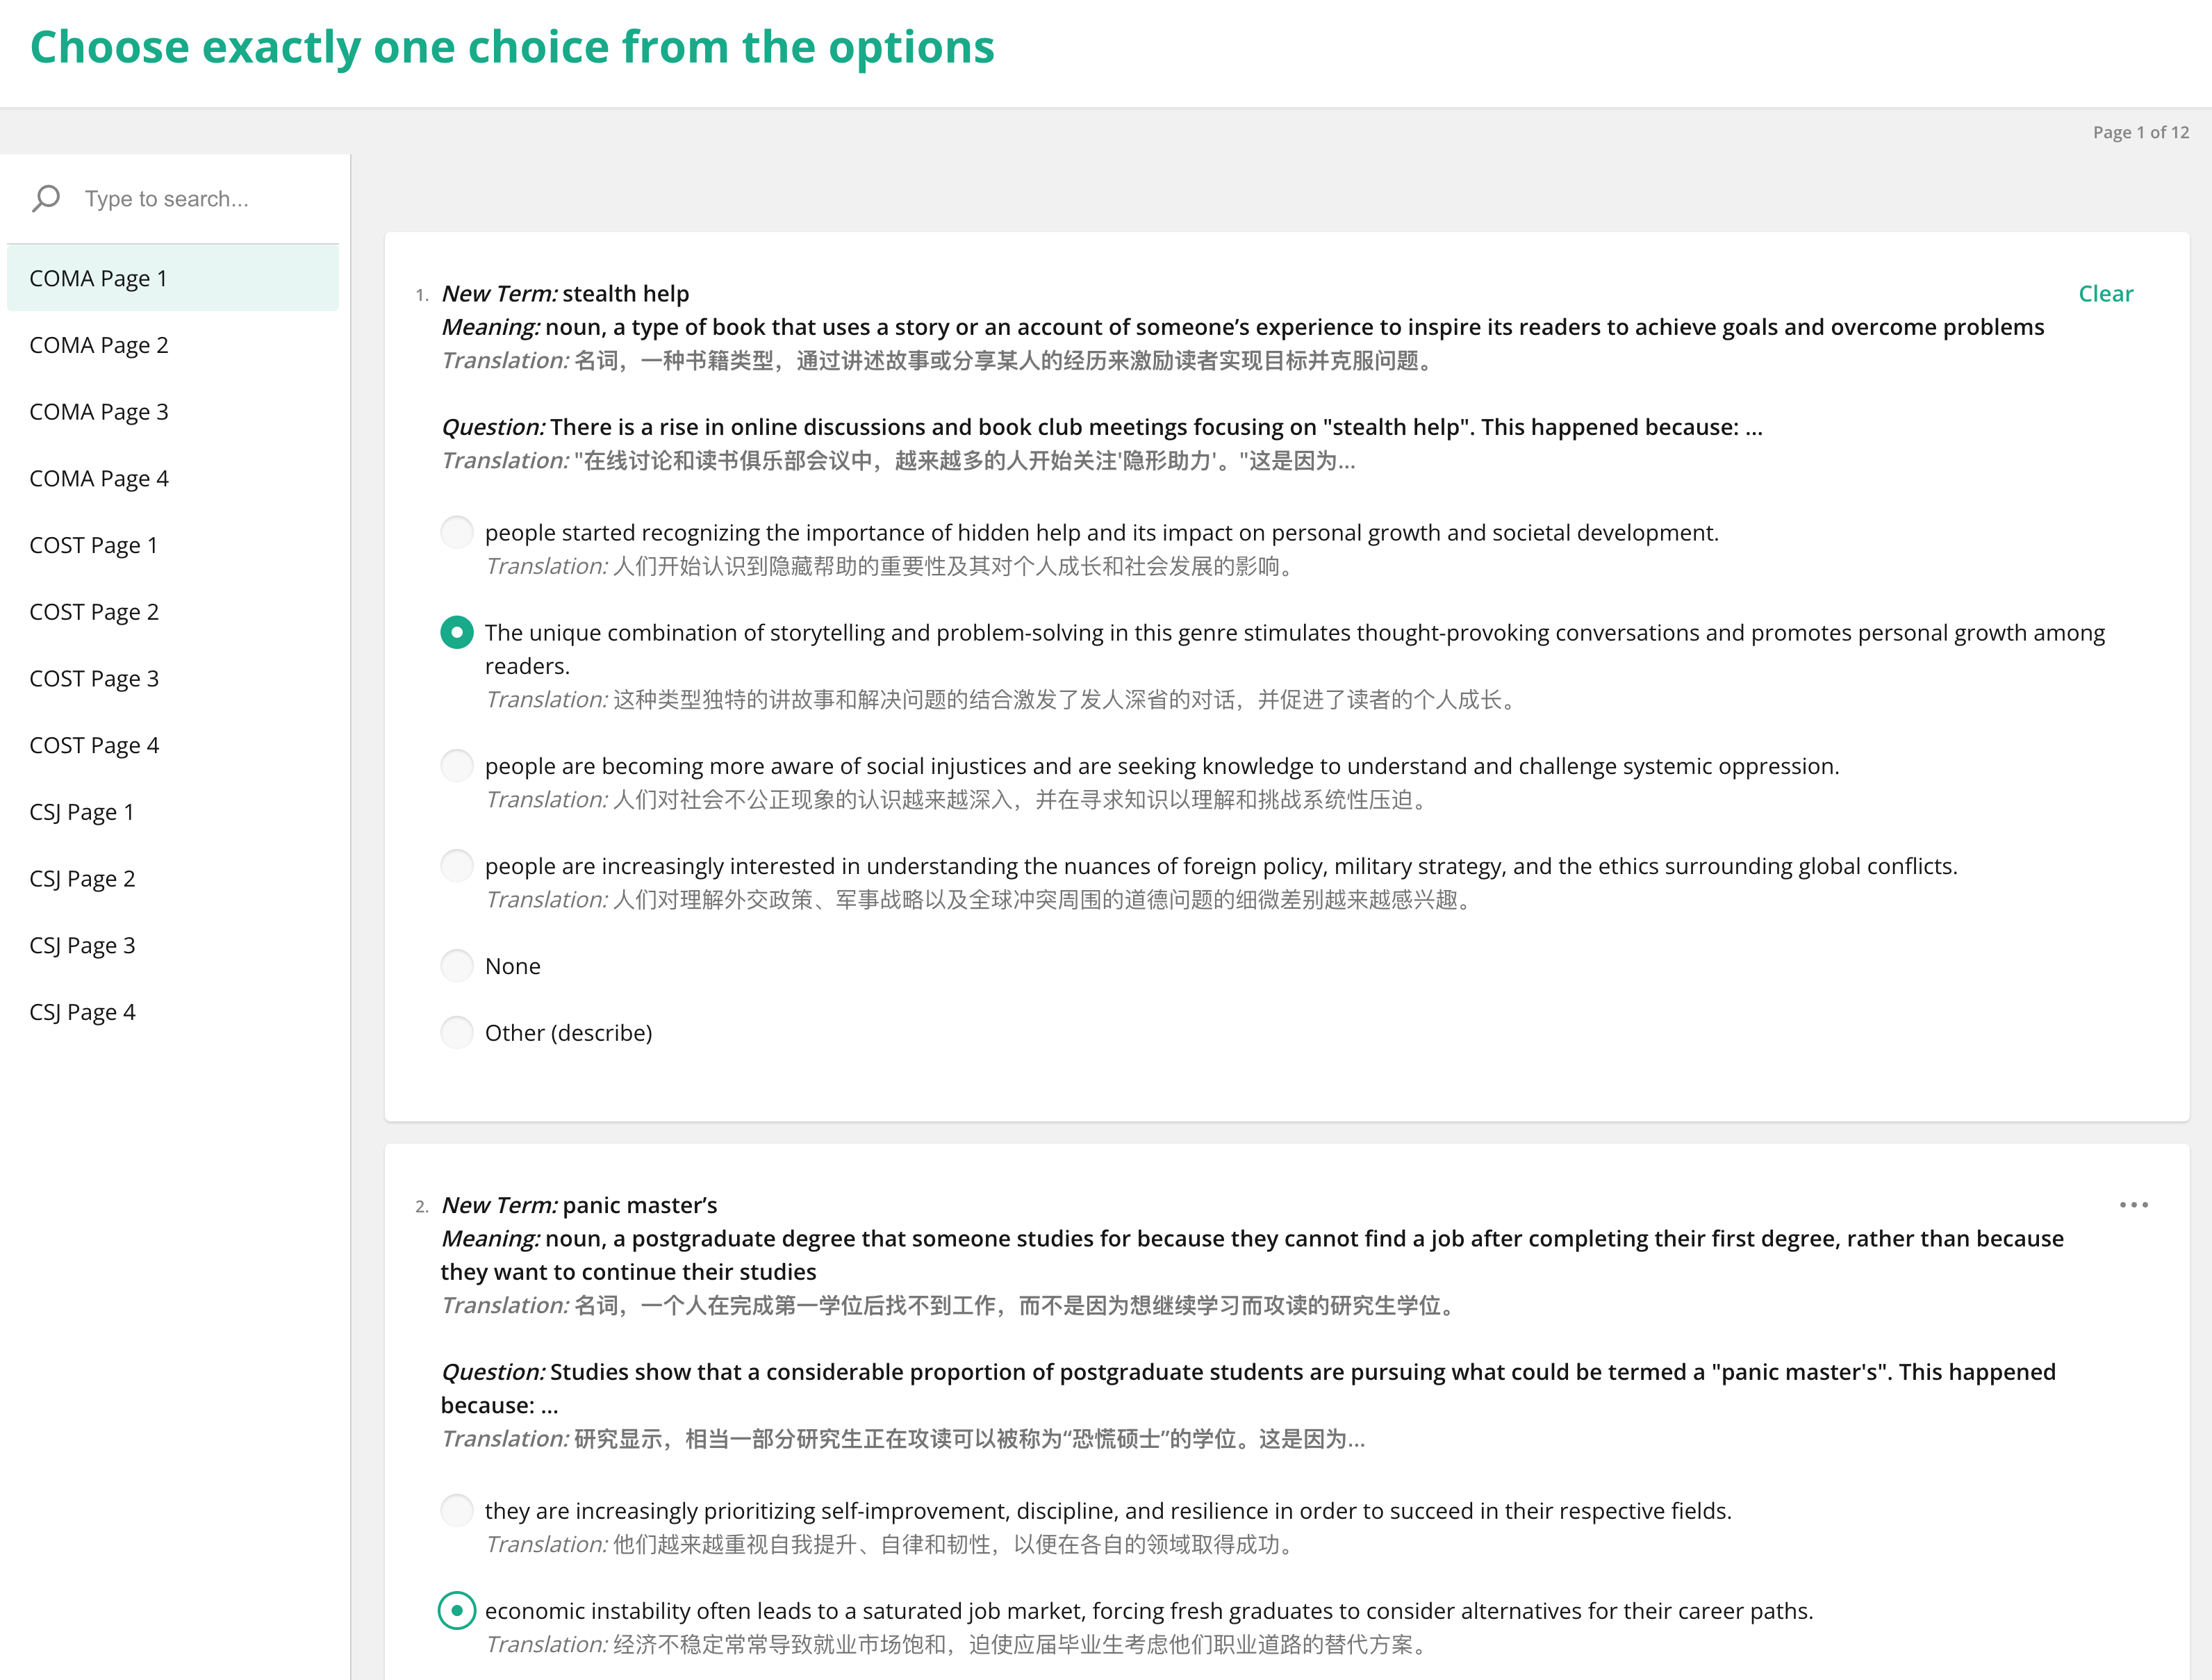
Task: Click the search magnifier icon
Action: [46, 198]
